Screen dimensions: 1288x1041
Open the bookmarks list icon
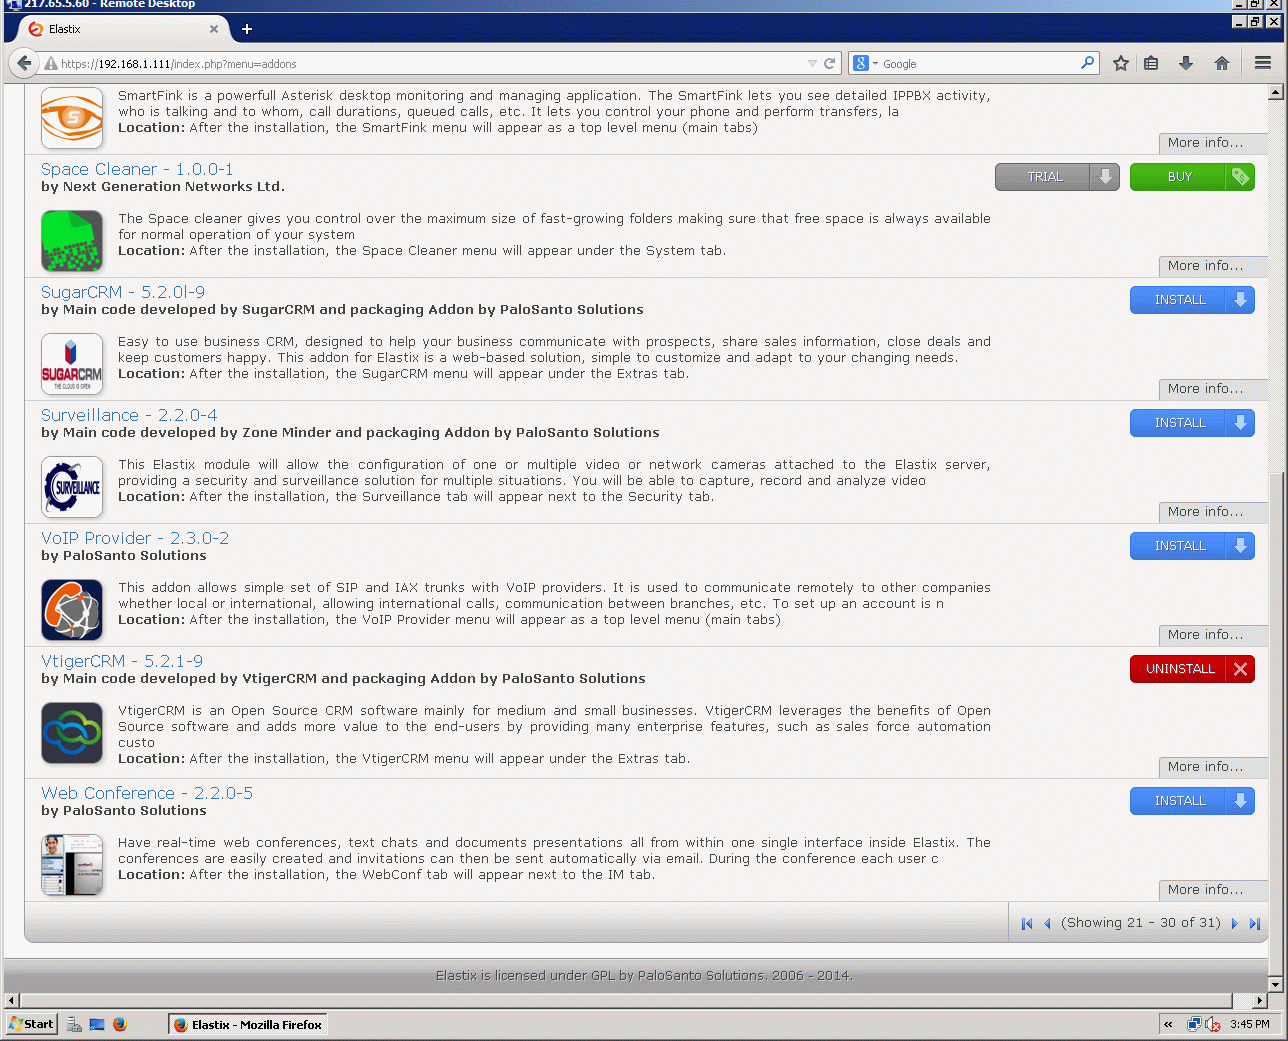(x=1151, y=63)
